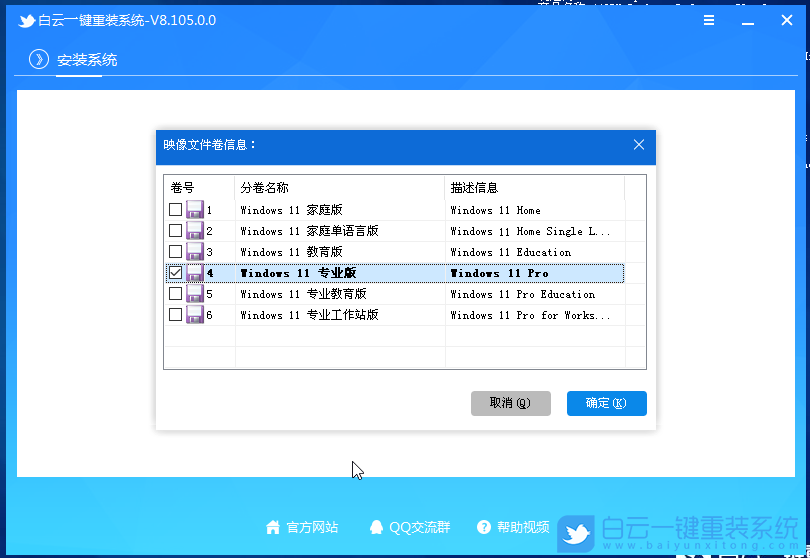Click description Windows 11 Education
Screen dimensions: 810x558
click(510, 252)
